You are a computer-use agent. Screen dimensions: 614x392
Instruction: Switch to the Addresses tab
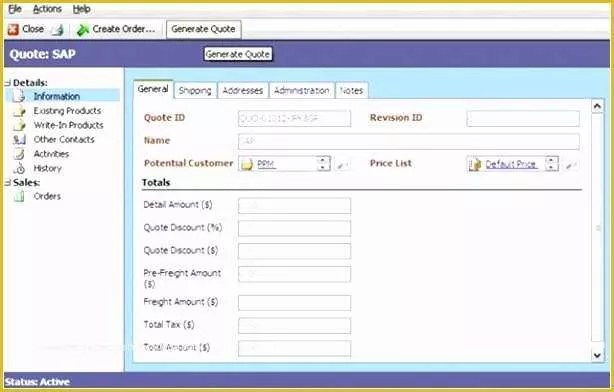(x=243, y=90)
